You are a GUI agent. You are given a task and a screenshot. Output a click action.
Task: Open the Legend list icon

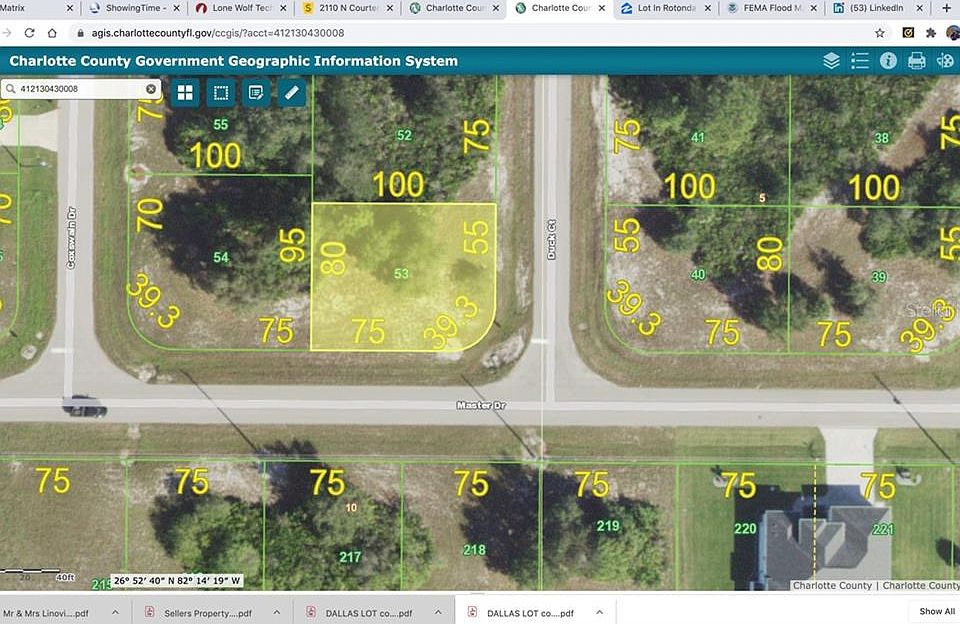click(860, 61)
